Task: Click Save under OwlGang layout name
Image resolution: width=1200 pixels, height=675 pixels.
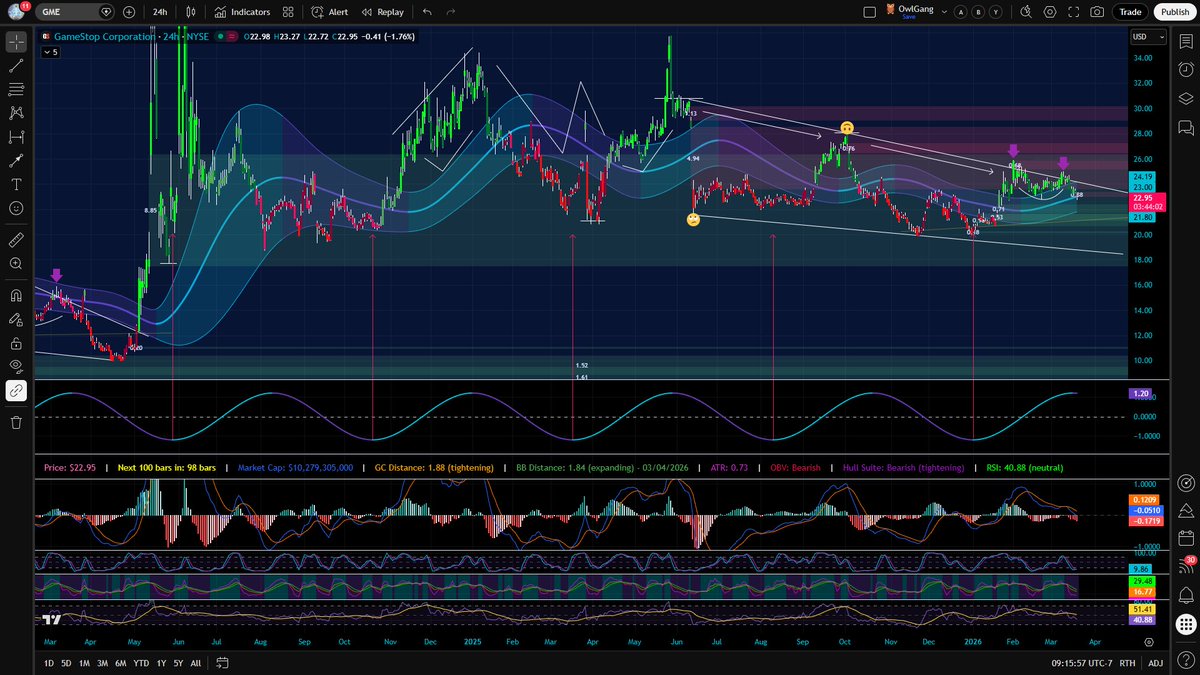Action: [x=907, y=17]
